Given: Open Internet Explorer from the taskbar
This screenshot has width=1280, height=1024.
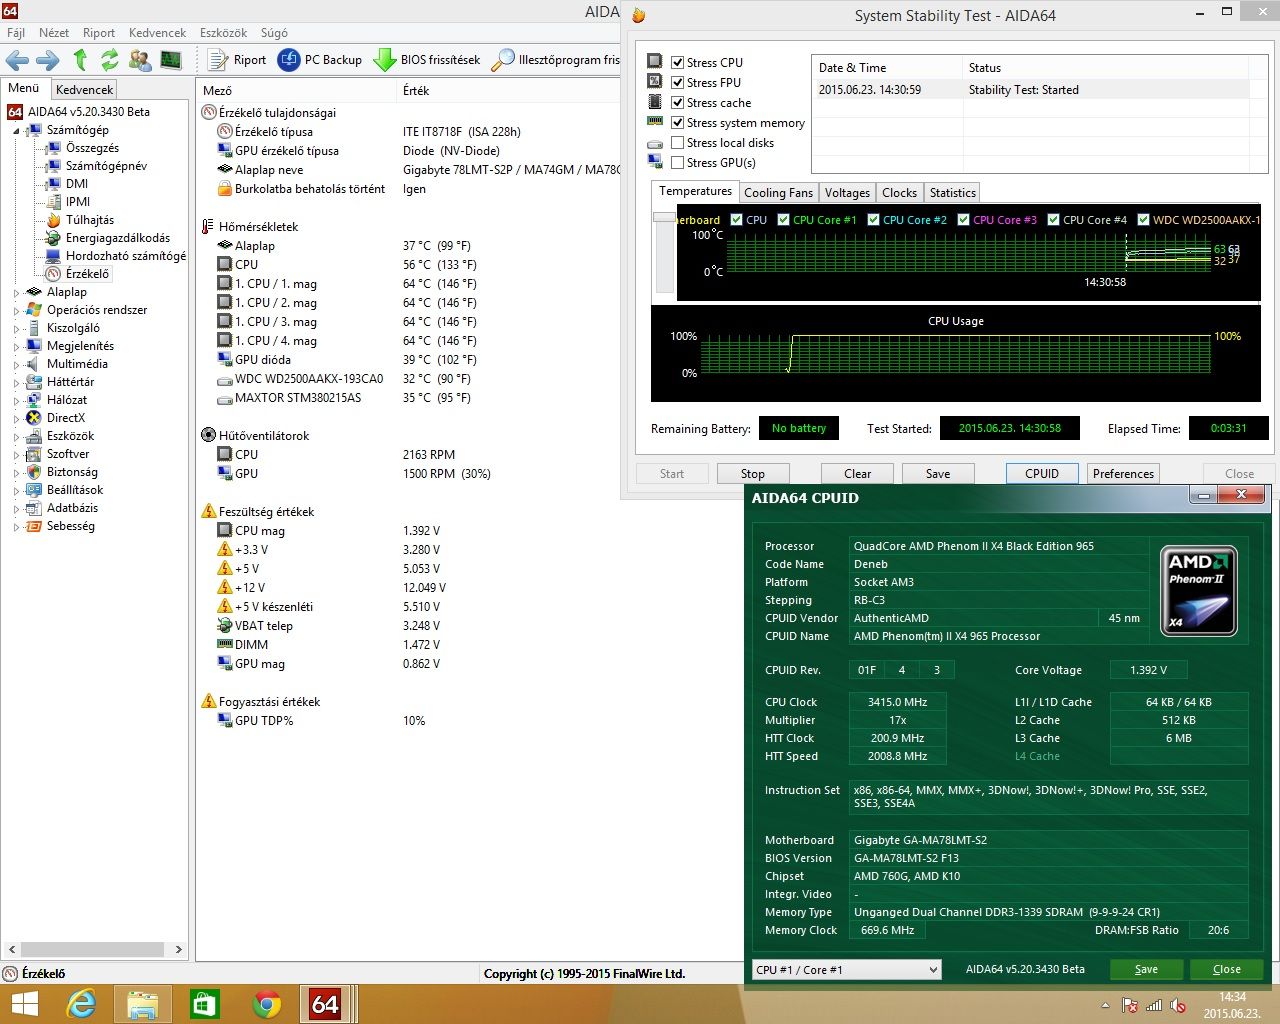Looking at the screenshot, I should pos(80,1004).
